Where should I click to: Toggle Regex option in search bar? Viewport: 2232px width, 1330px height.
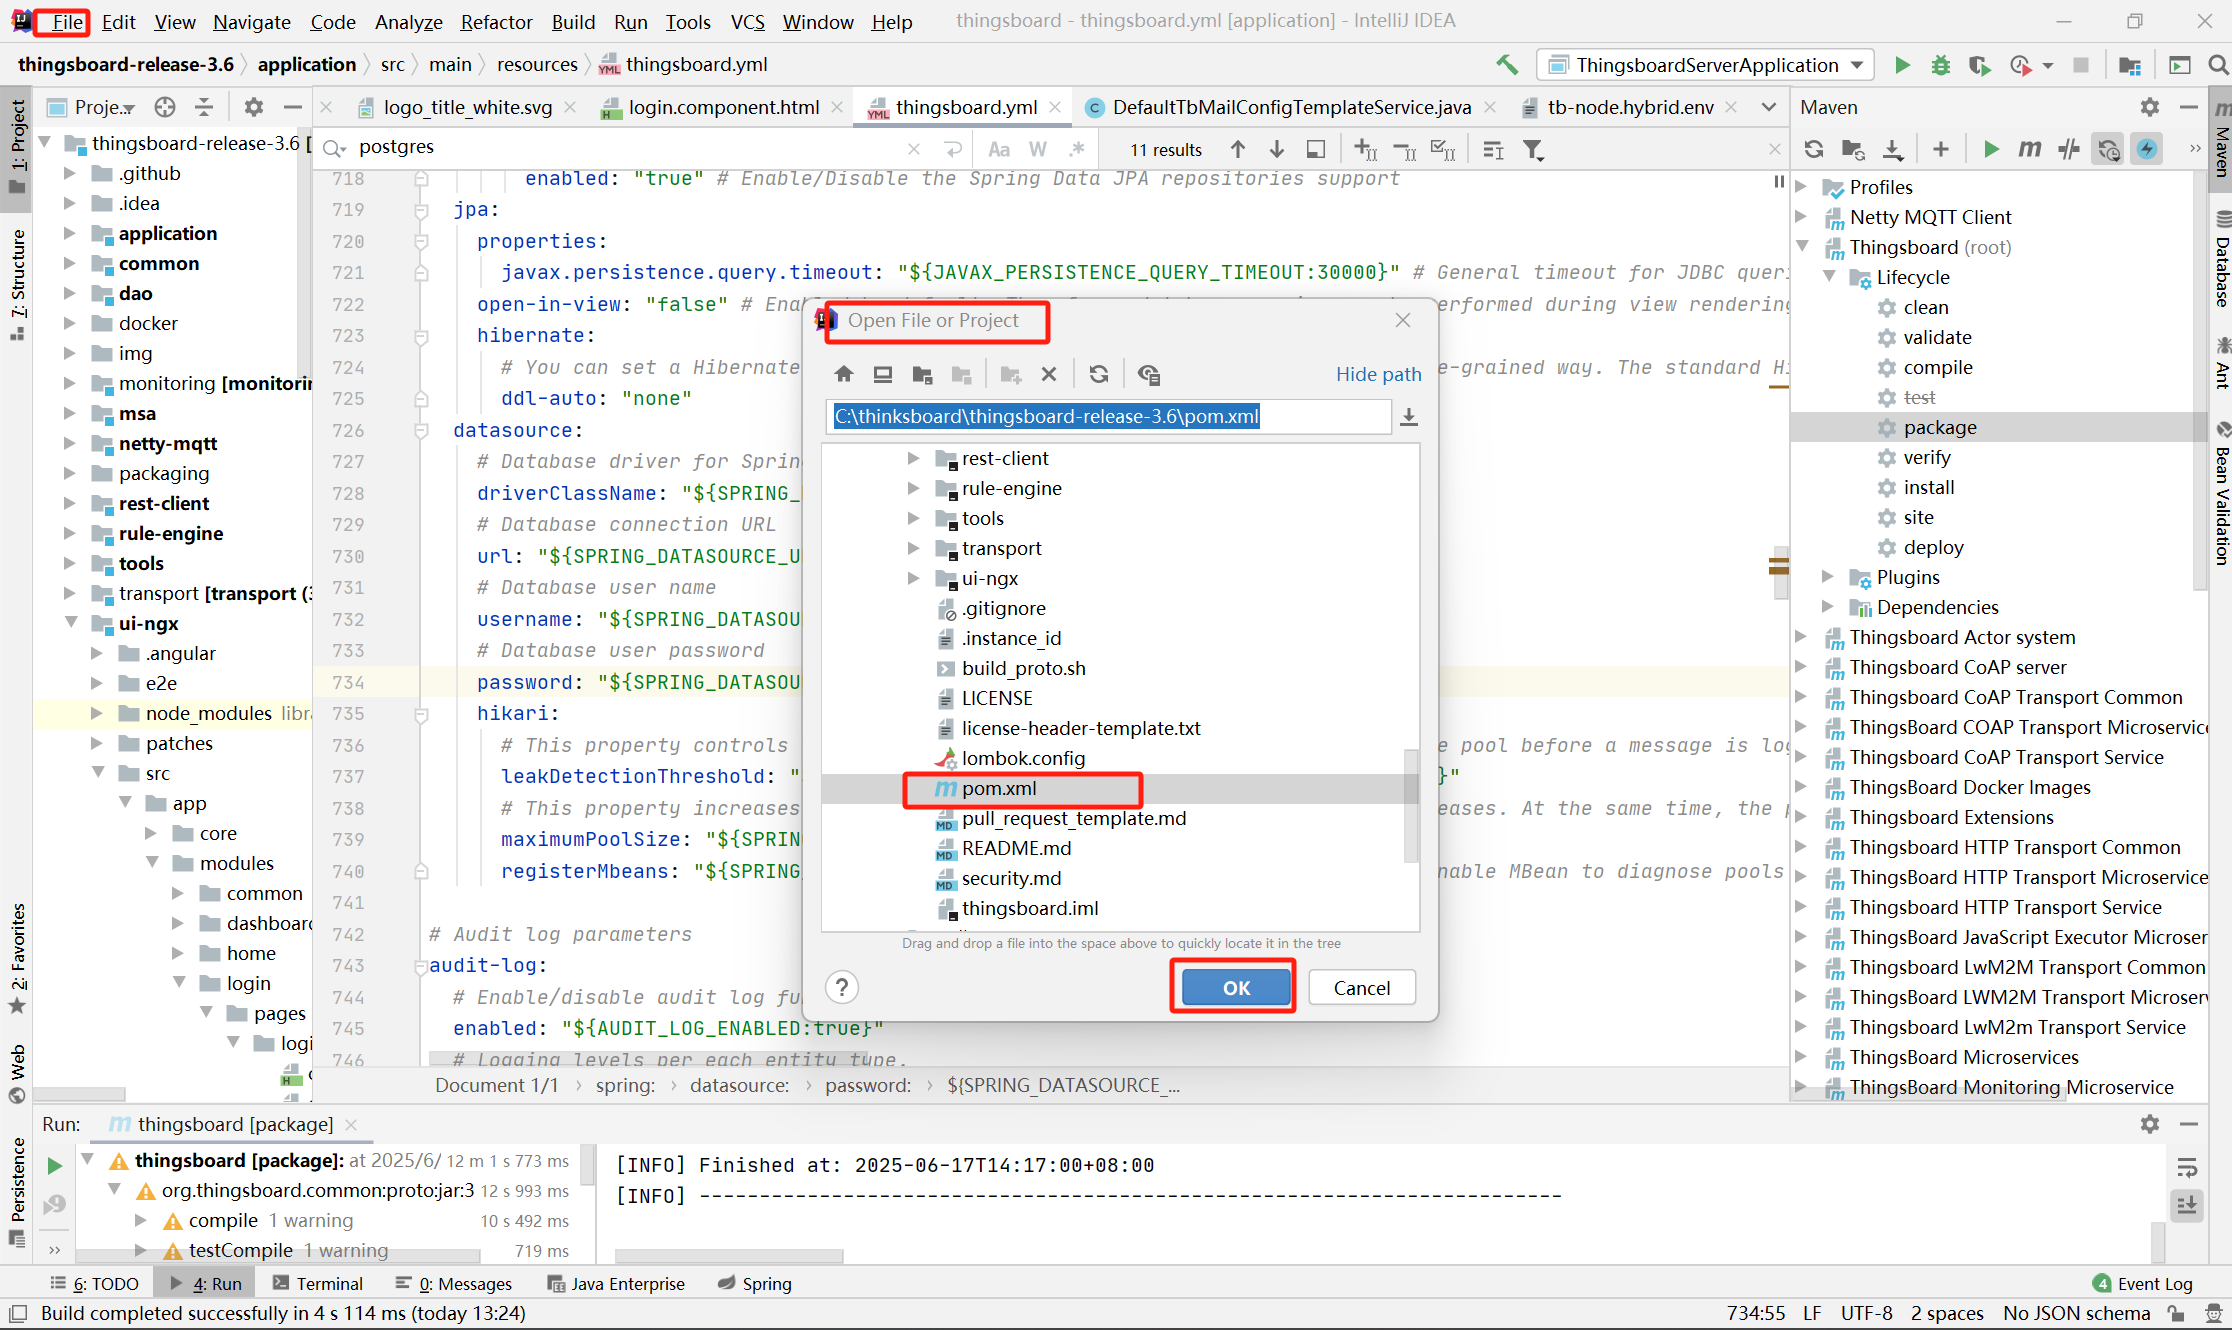click(x=1077, y=149)
